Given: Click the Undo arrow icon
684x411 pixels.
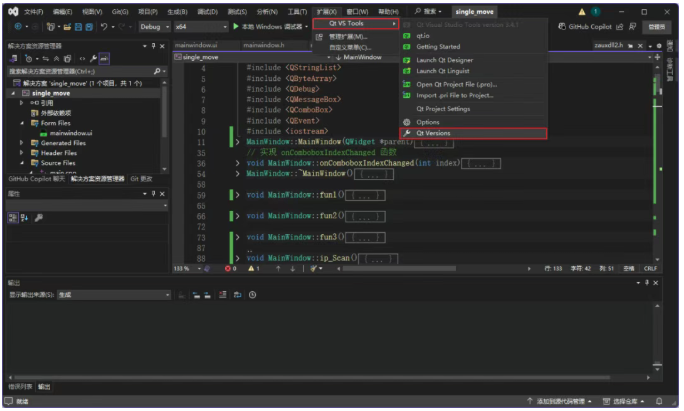Looking at the screenshot, I should pos(104,27).
